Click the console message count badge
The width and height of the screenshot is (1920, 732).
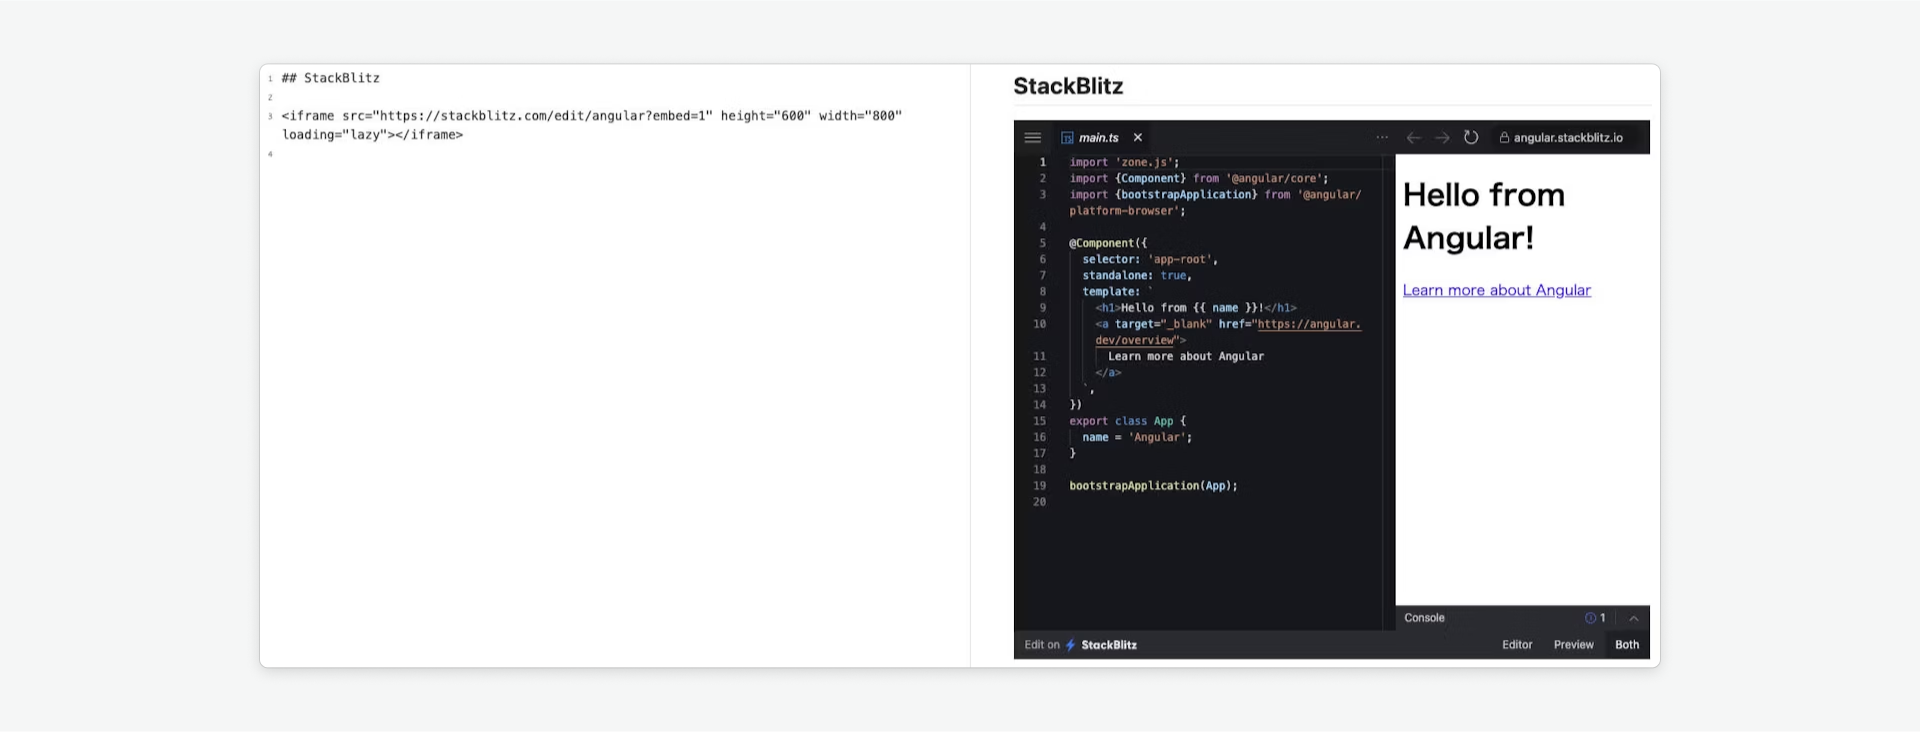1596,618
